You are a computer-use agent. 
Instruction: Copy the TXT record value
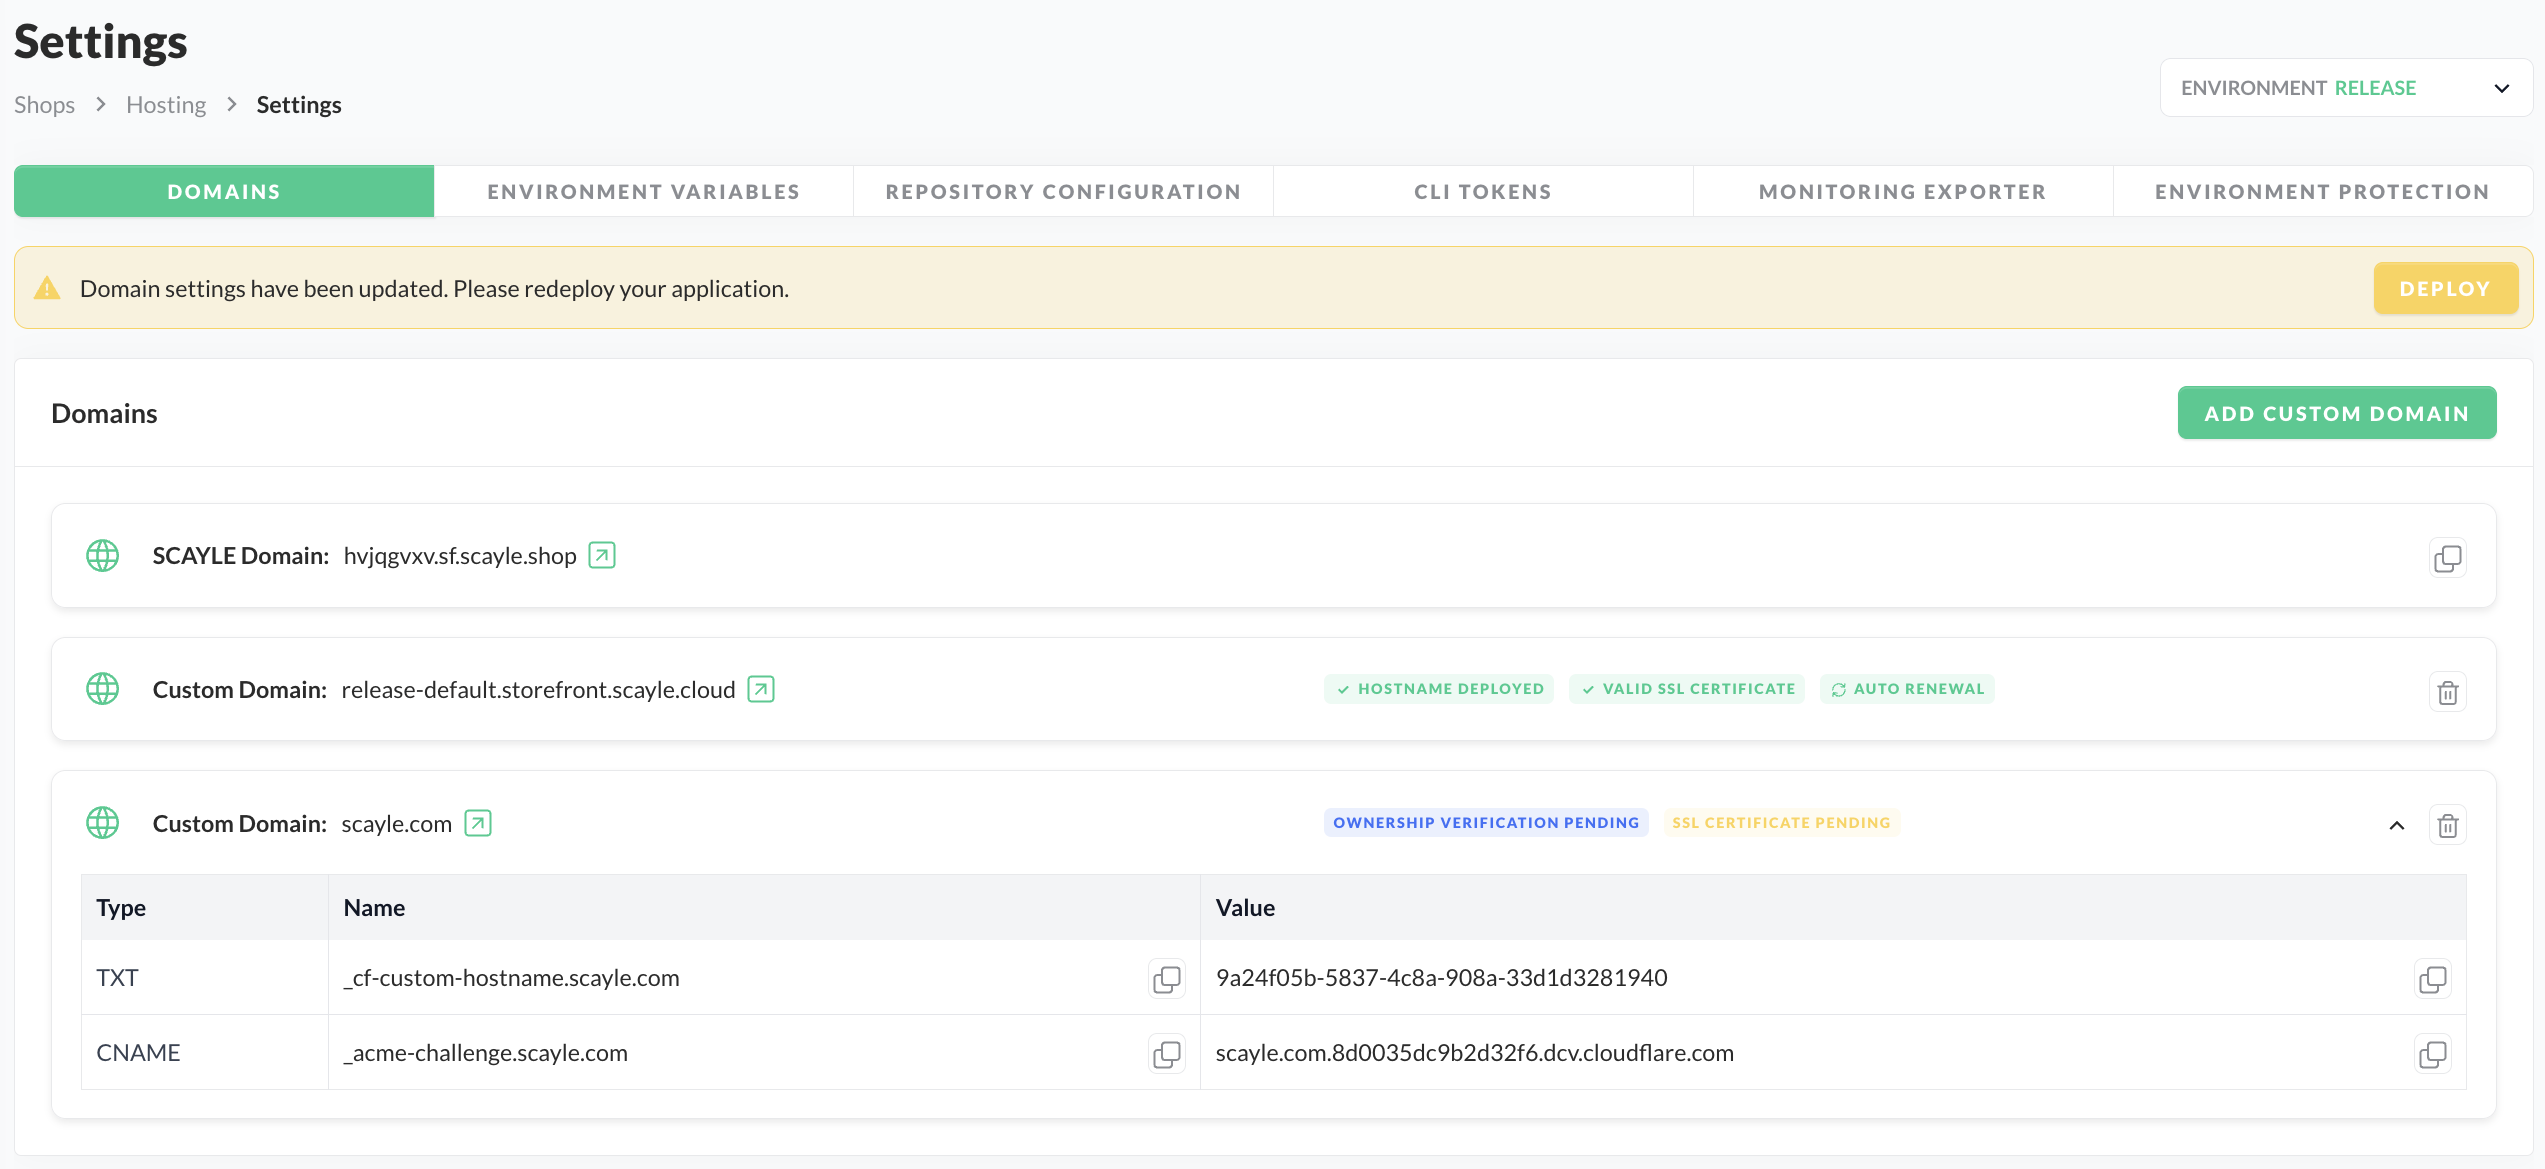pyautogui.click(x=2432, y=979)
